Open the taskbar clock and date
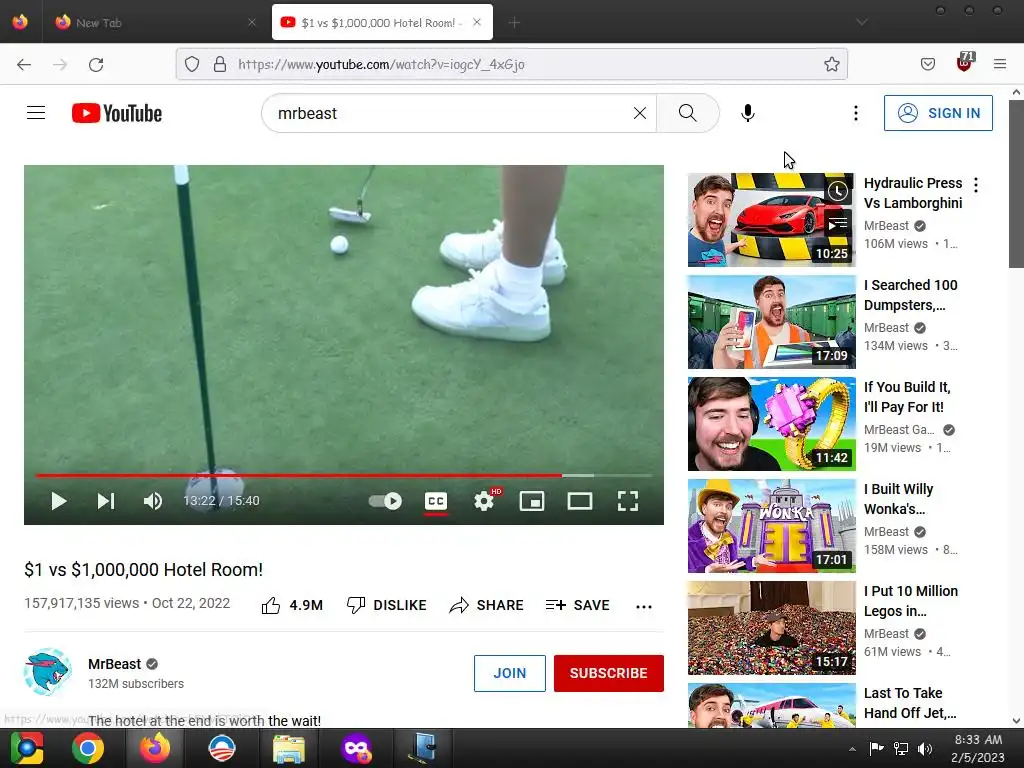 [x=978, y=748]
